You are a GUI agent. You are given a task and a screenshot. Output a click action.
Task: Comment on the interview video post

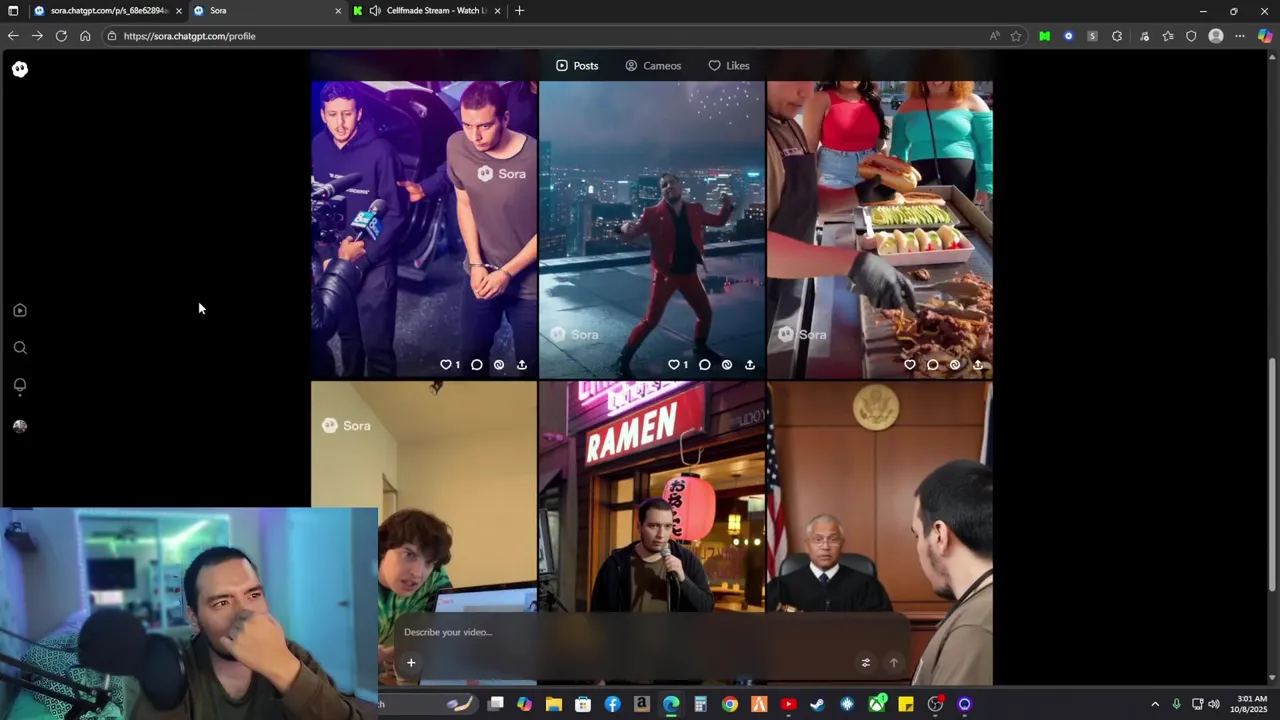pos(477,365)
